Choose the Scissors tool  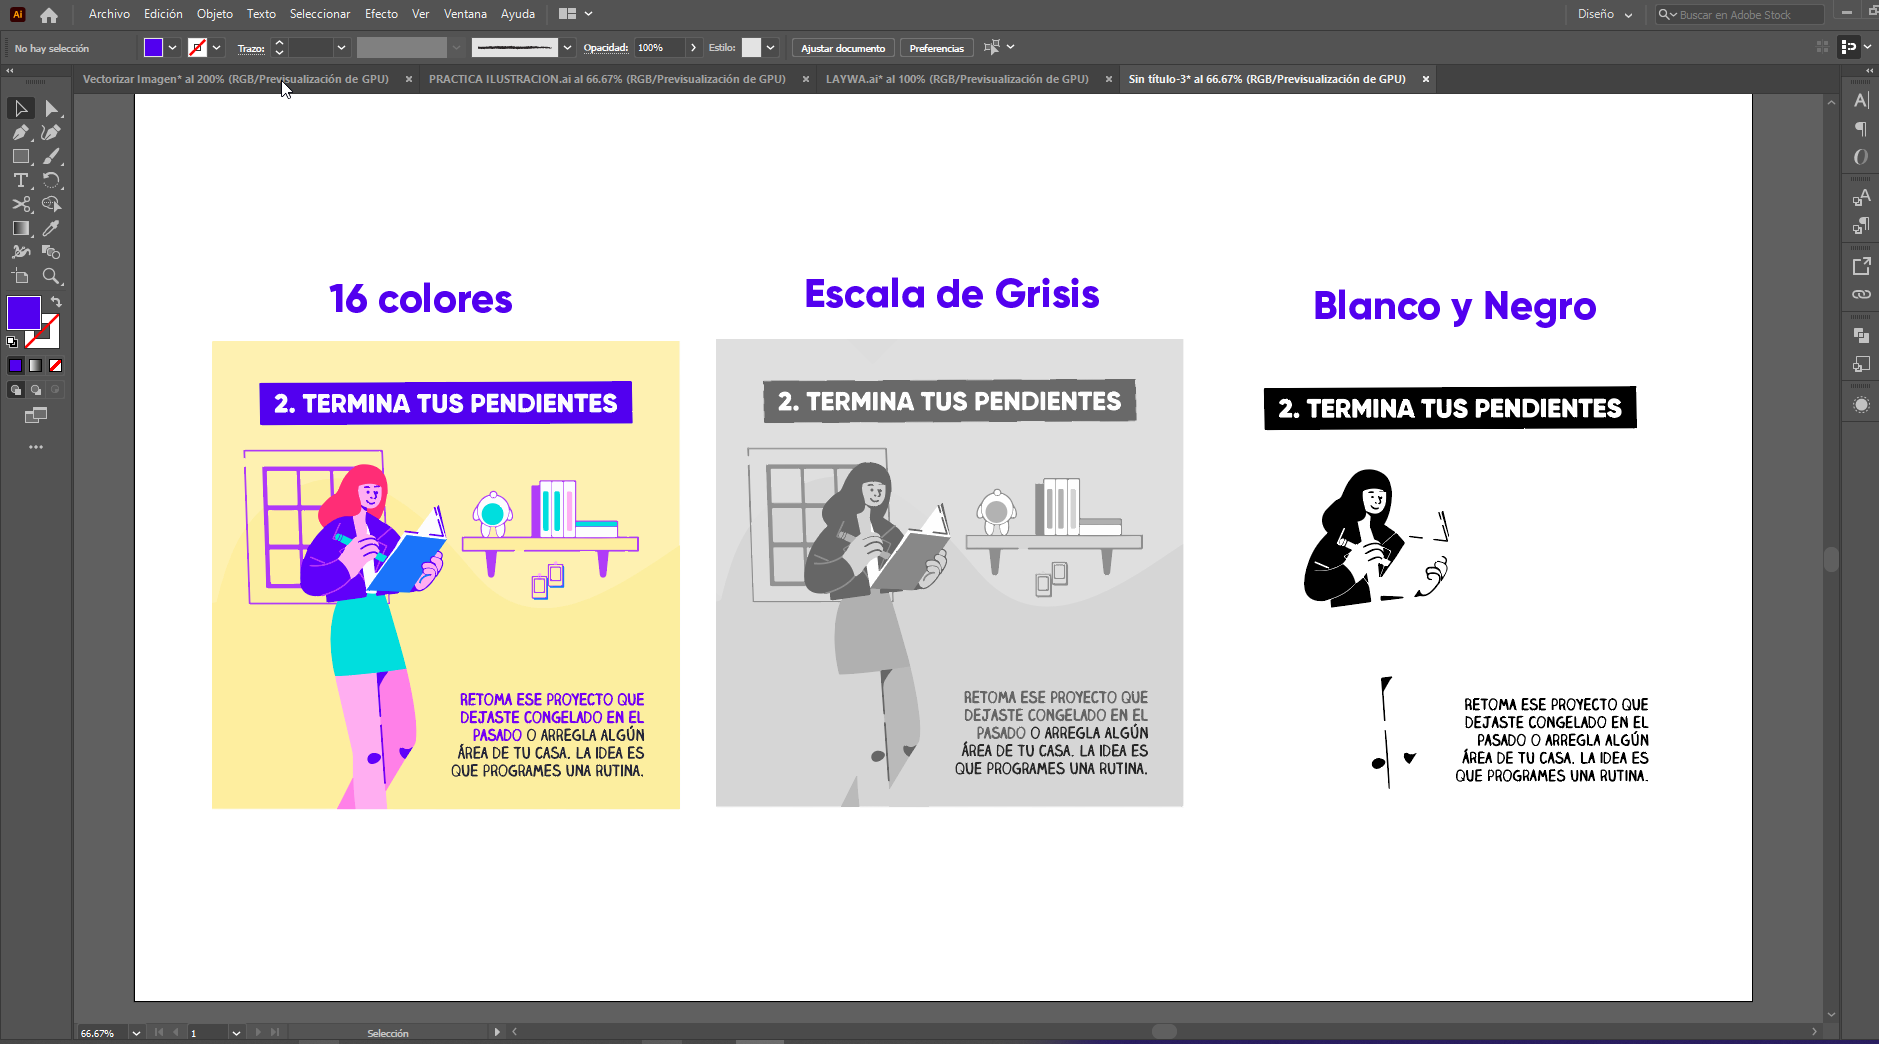point(20,204)
